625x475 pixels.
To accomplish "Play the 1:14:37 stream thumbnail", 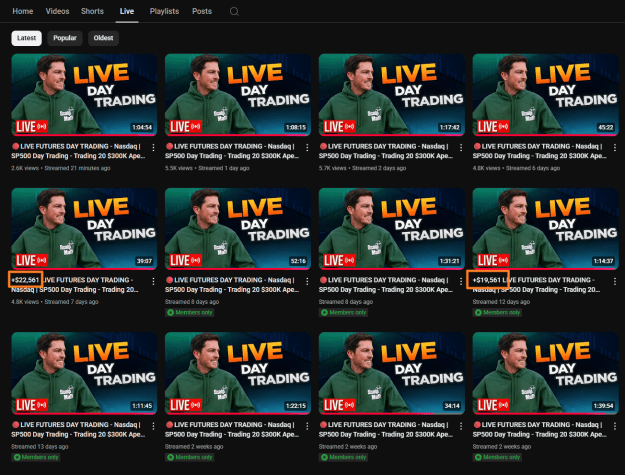I will click(x=546, y=229).
